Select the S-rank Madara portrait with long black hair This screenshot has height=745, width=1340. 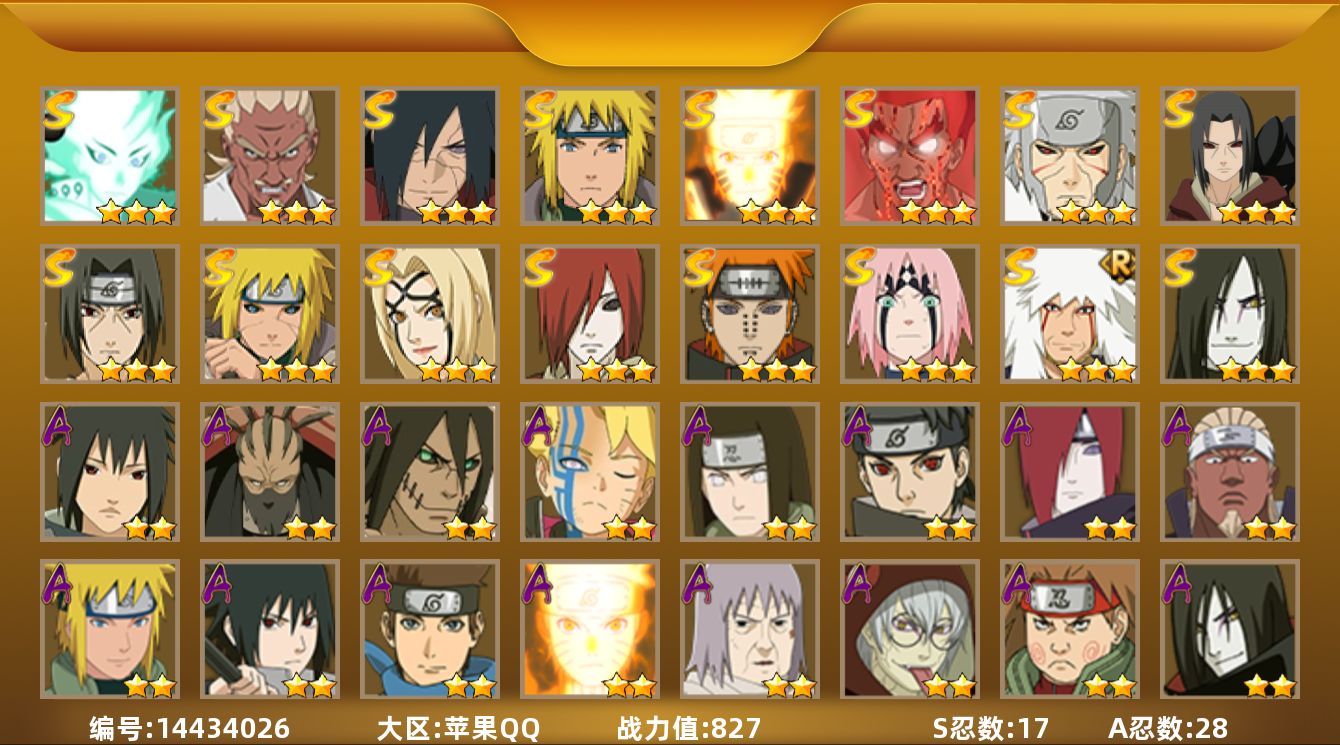click(x=429, y=156)
